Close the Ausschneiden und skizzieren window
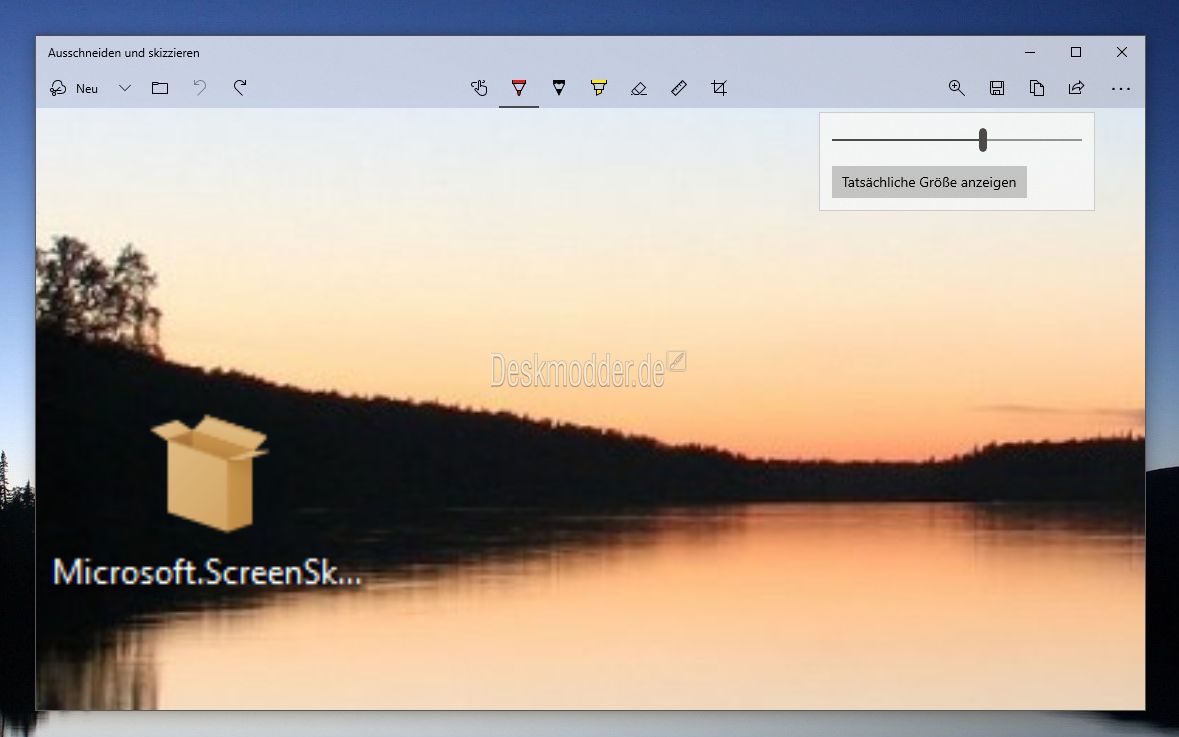1179x737 pixels. [x=1122, y=52]
